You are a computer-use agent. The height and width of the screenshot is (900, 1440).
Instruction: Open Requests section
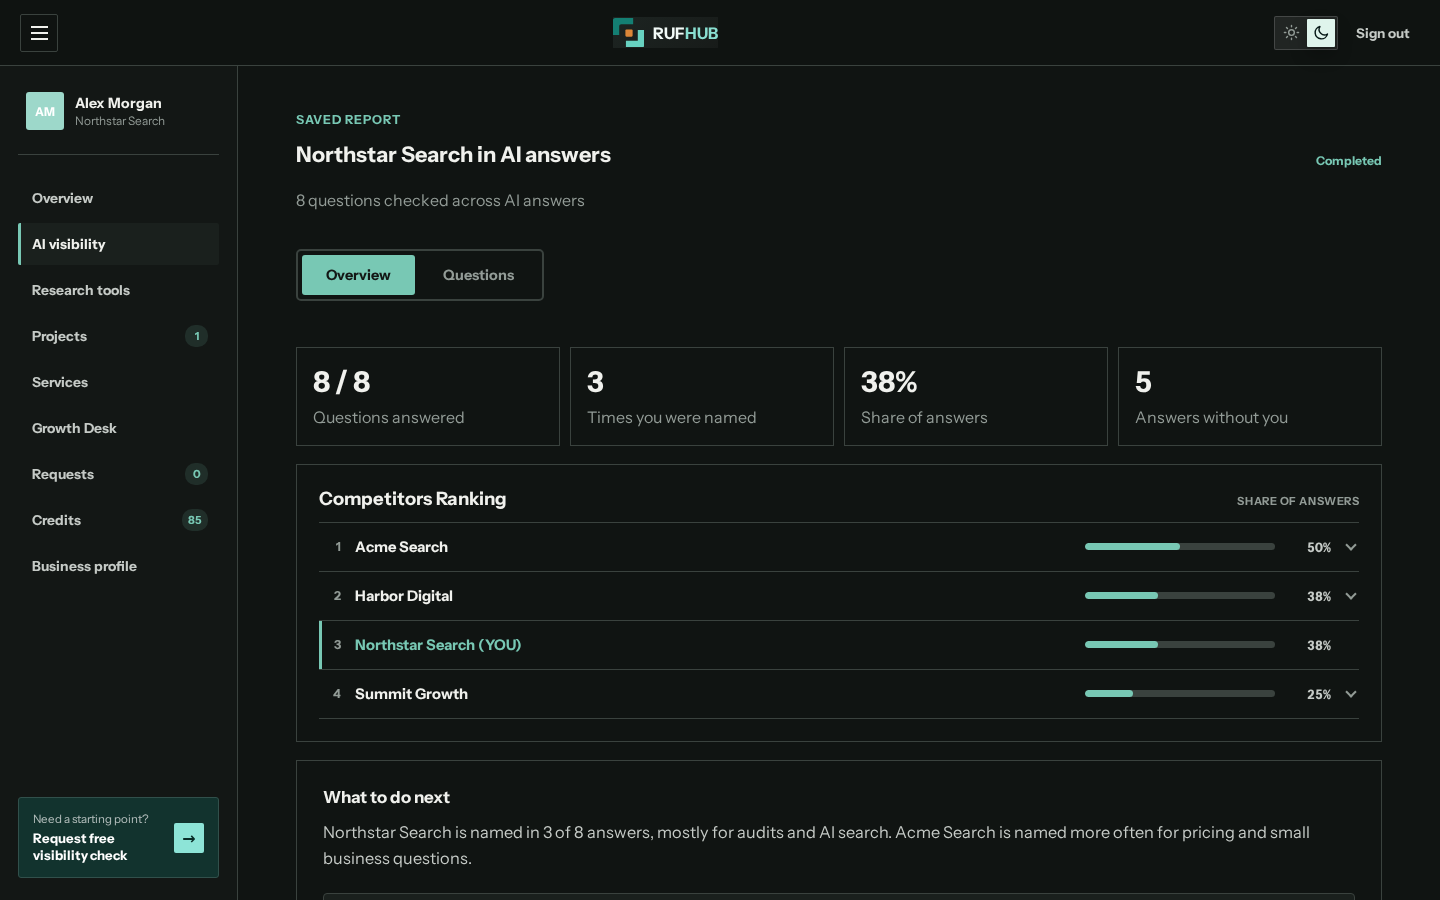click(x=118, y=474)
